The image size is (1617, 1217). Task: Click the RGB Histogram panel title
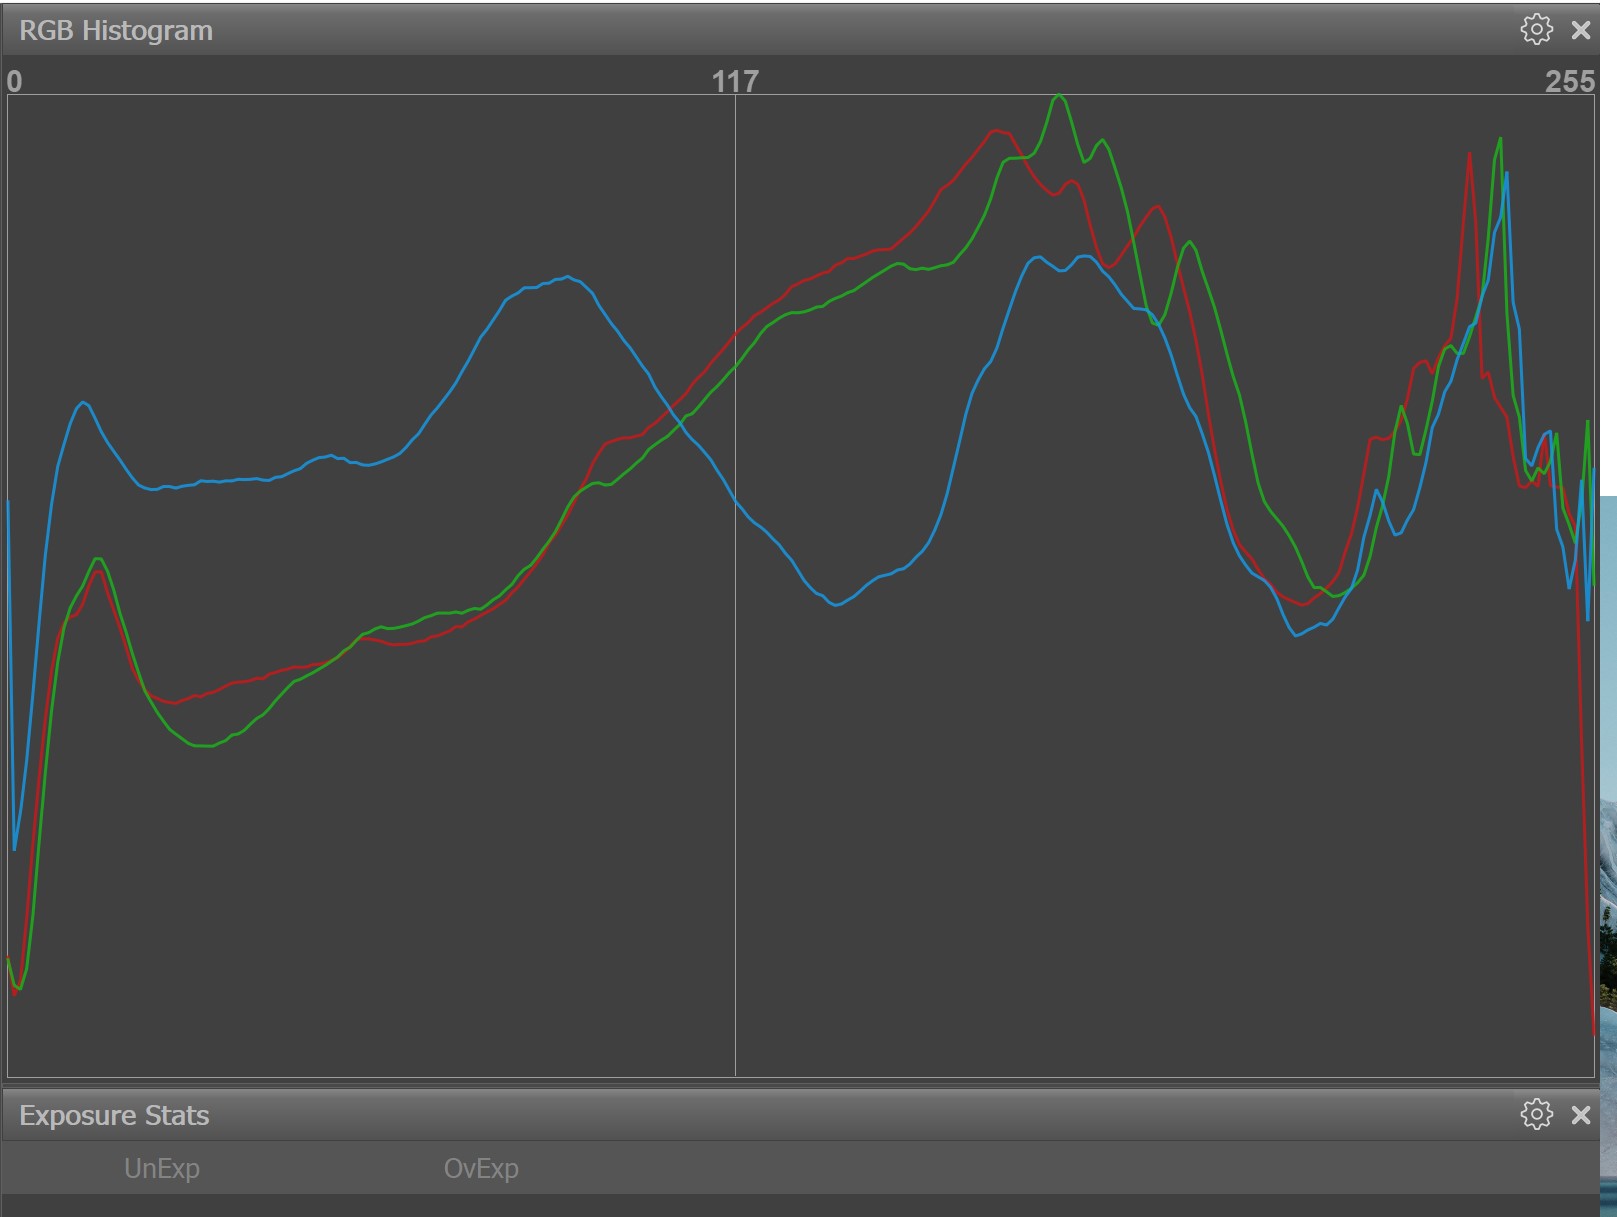click(x=116, y=30)
